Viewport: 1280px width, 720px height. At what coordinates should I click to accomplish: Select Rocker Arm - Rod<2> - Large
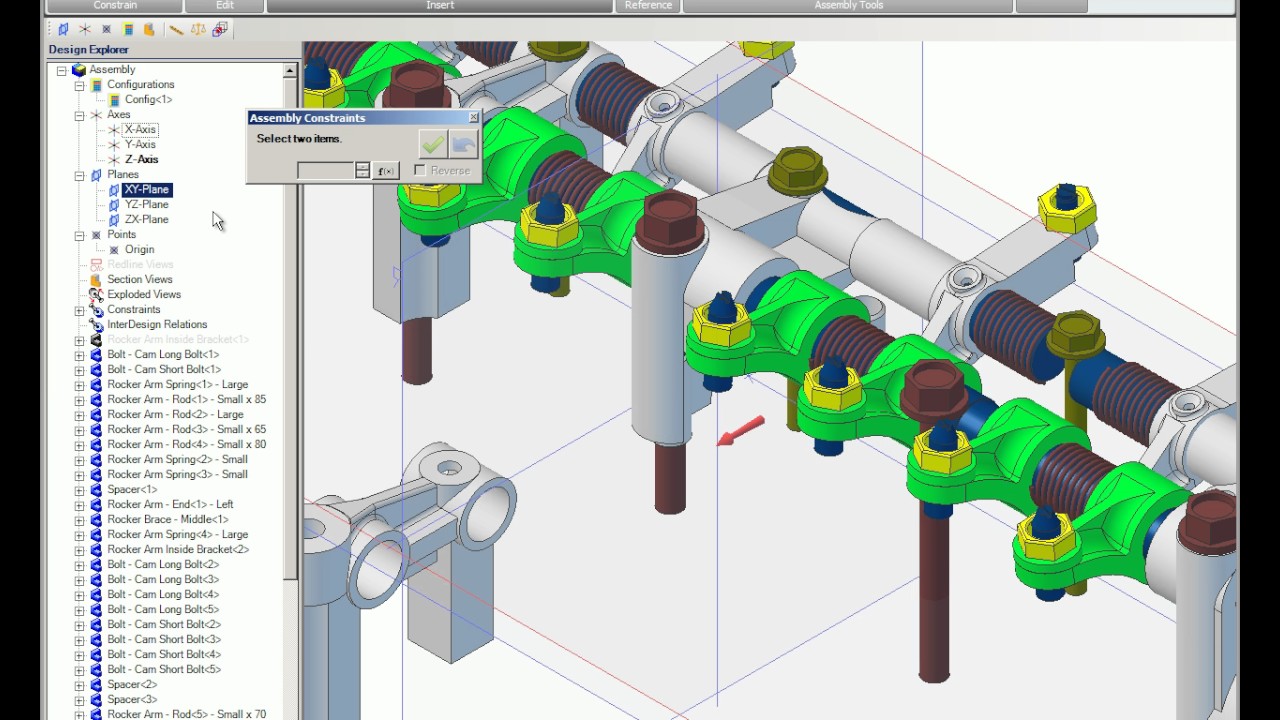pos(175,415)
